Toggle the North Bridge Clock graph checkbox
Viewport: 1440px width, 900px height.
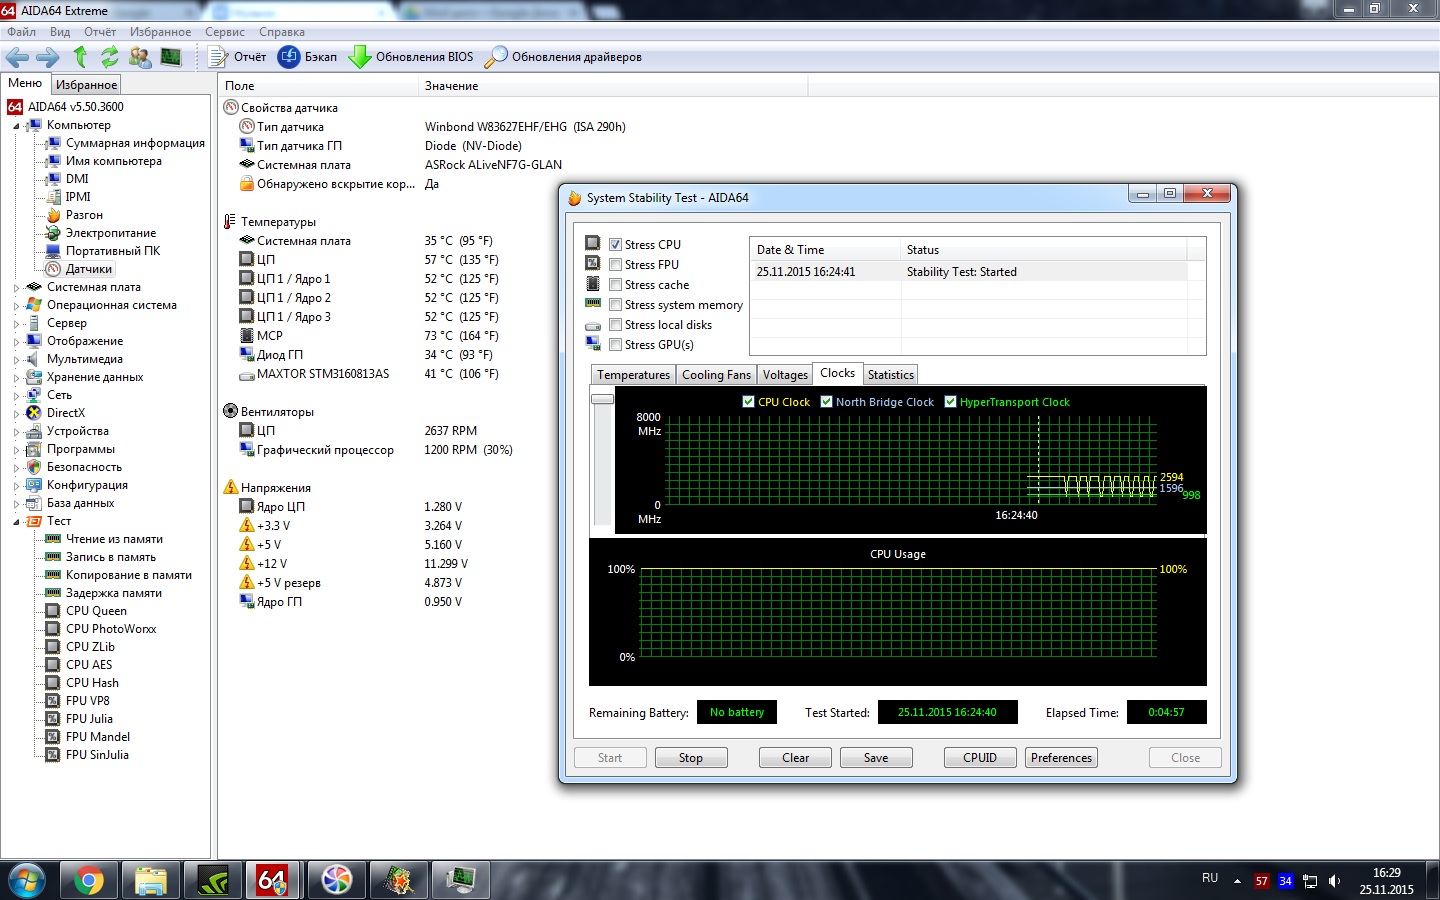pos(826,402)
